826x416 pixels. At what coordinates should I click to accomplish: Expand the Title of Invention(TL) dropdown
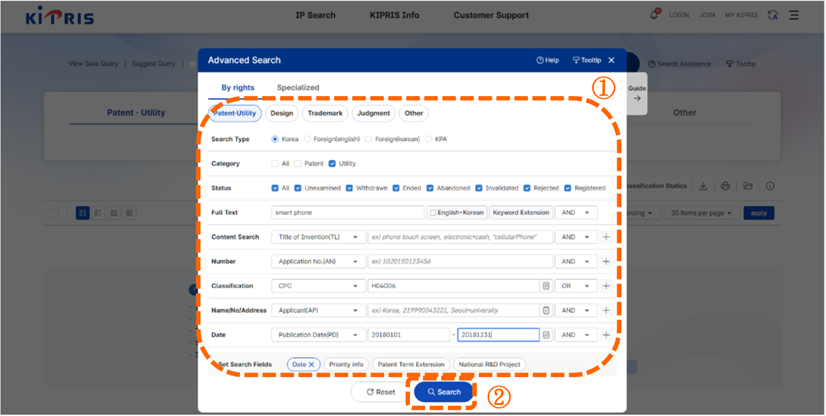(x=316, y=237)
